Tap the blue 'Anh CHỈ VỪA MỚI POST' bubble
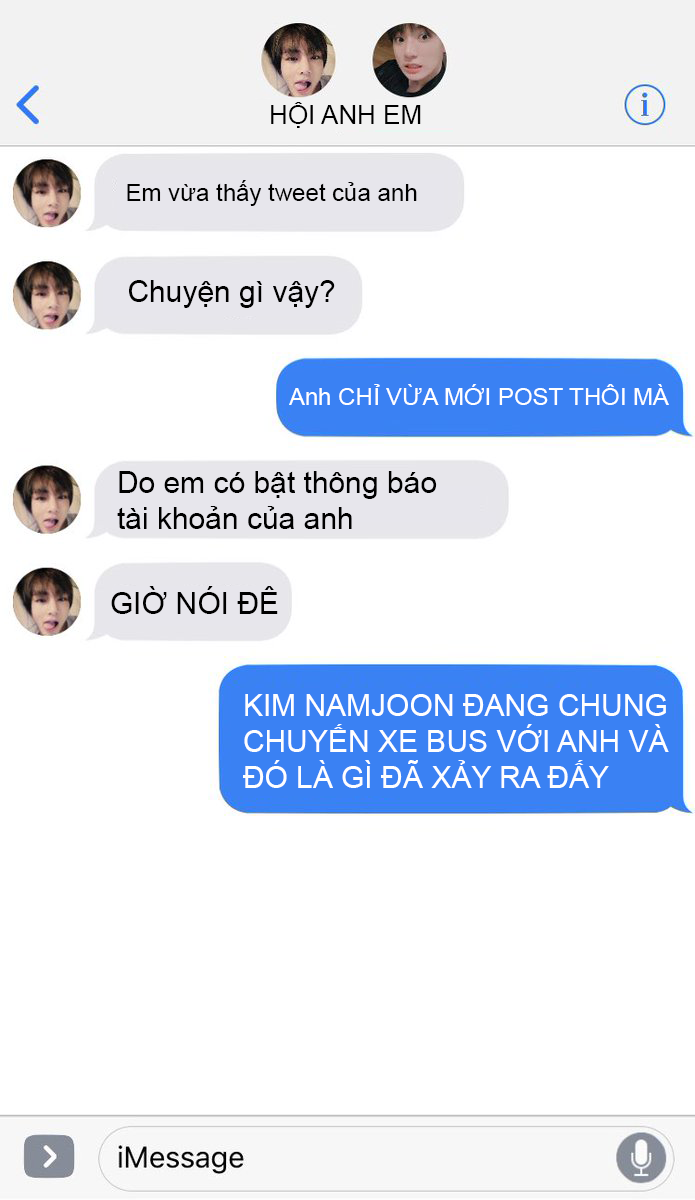Image resolution: width=695 pixels, height=1200 pixels. point(483,397)
